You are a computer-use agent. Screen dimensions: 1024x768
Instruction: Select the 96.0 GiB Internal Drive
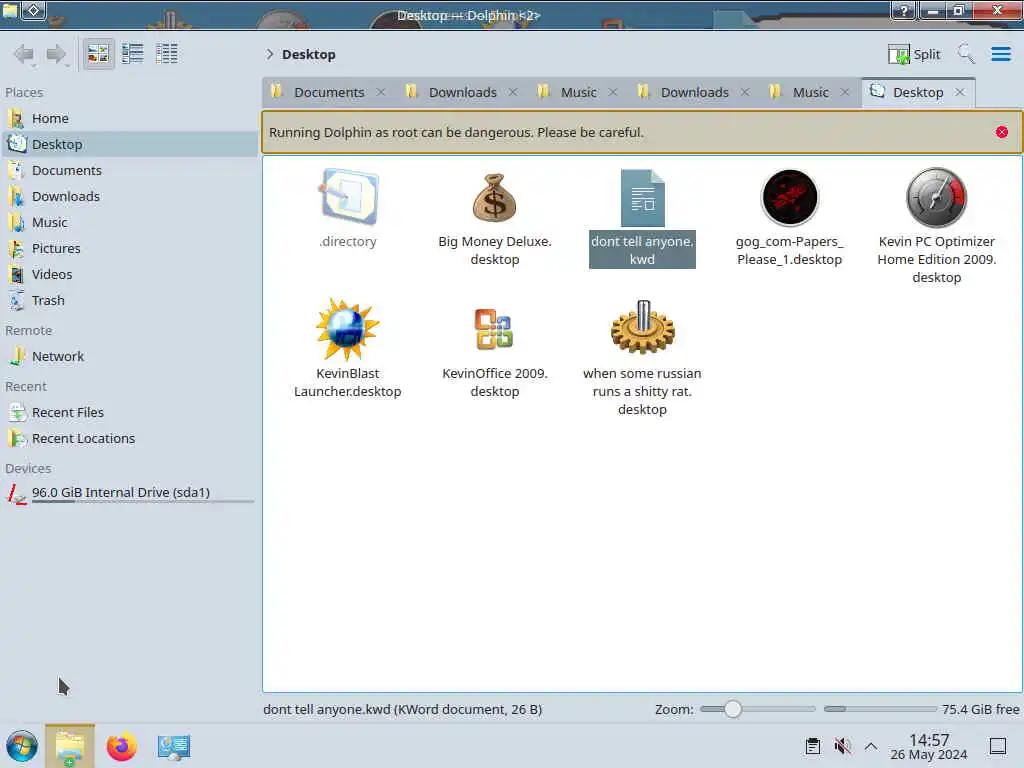pos(129,493)
